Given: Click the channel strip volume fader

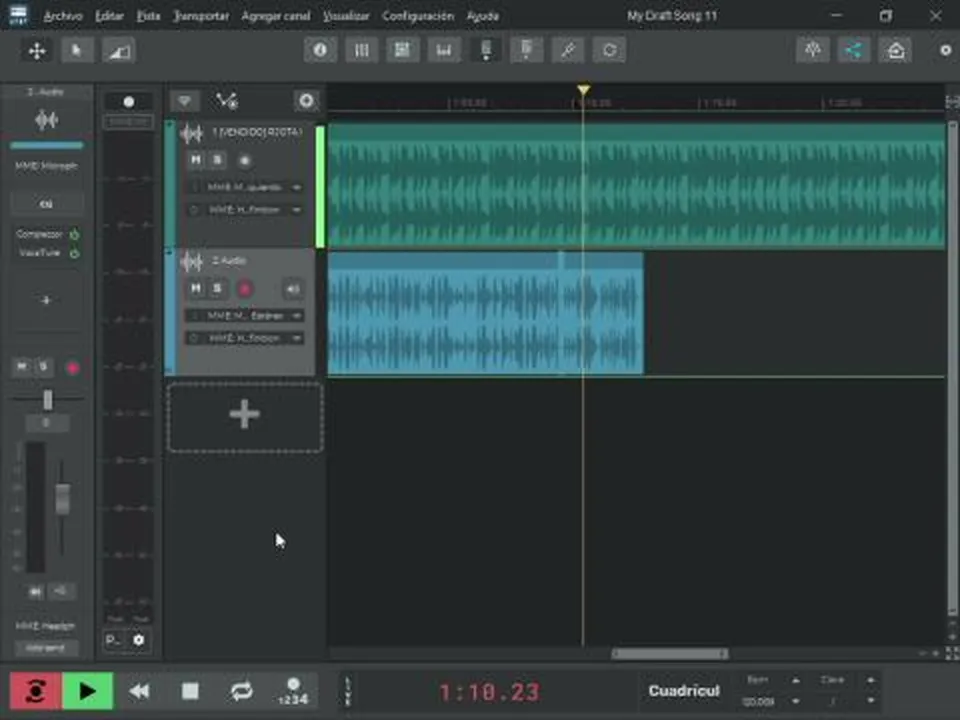Looking at the screenshot, I should 62,499.
